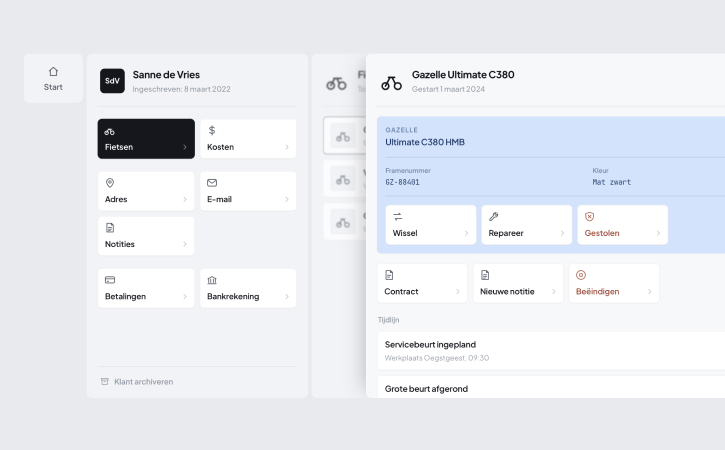This screenshot has width=725, height=450.
Task: Click frame number GZ-88401
Action: 402,182
